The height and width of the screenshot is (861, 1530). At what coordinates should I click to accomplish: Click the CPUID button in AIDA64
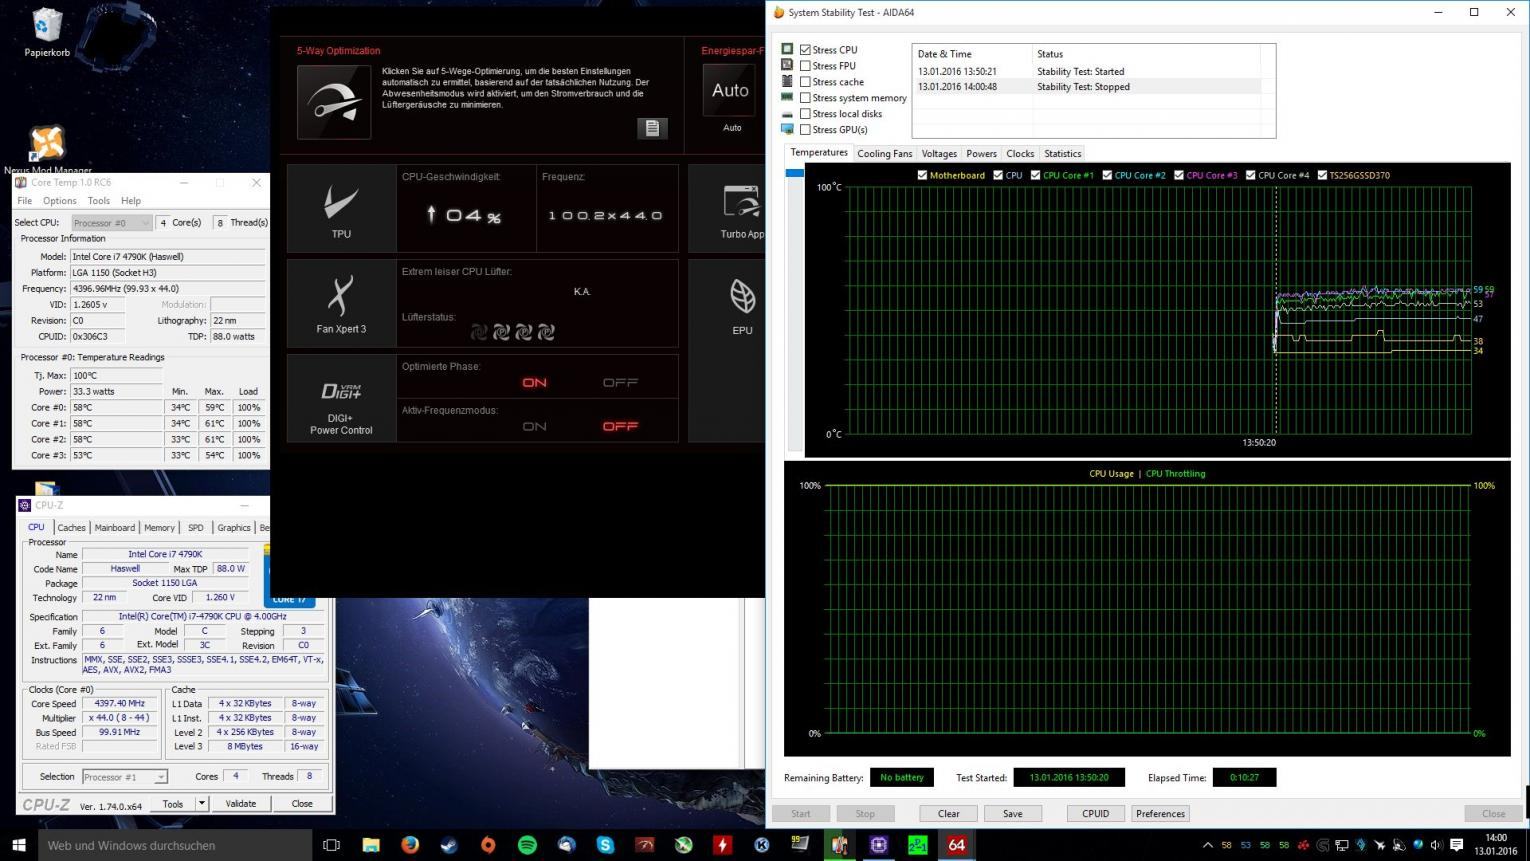click(1095, 814)
